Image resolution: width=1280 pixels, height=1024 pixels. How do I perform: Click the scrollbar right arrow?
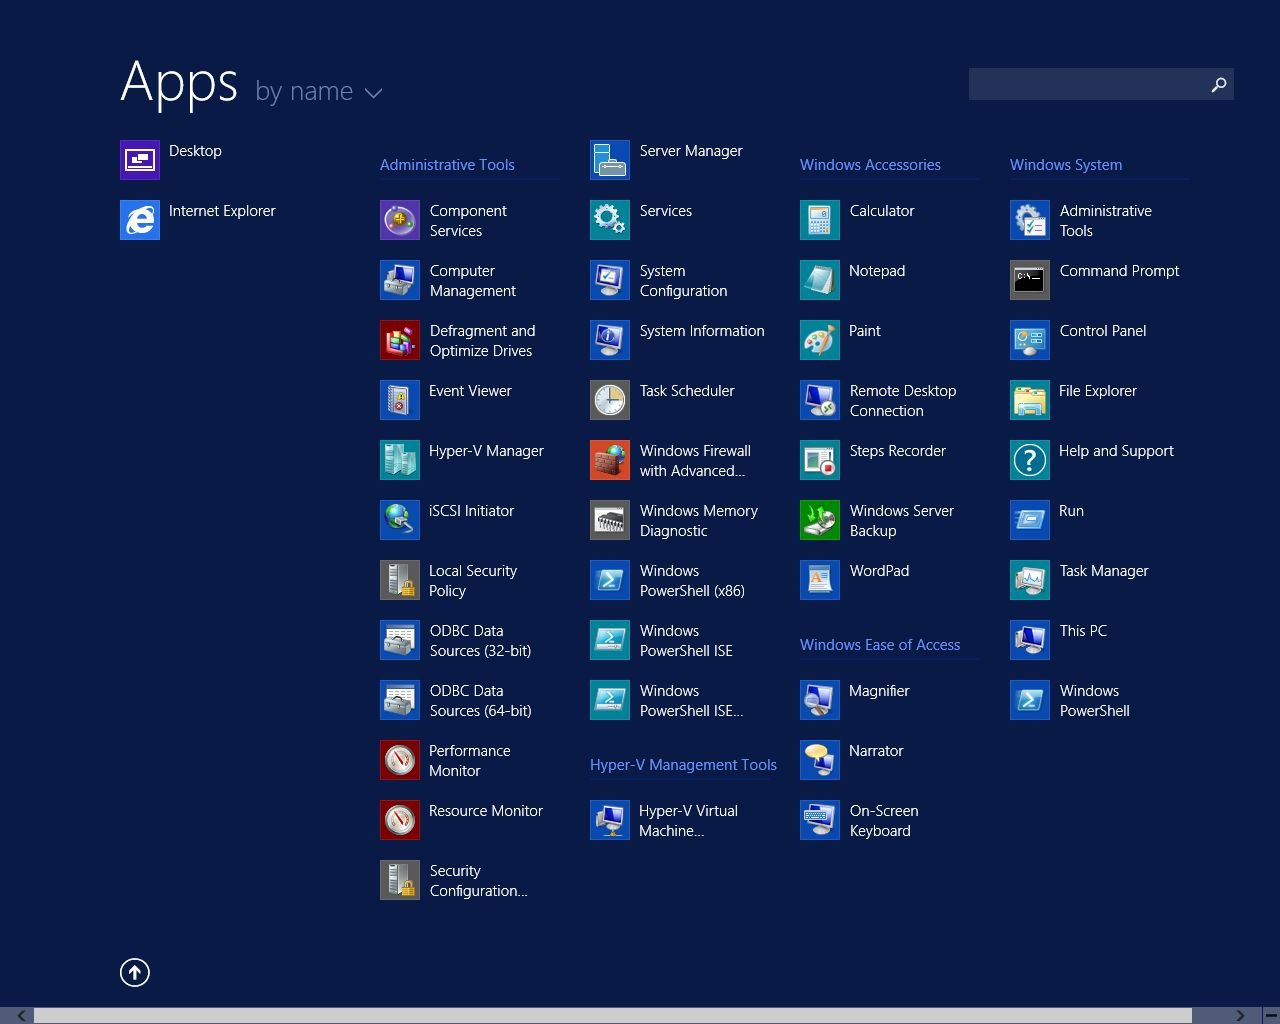click(1241, 1015)
